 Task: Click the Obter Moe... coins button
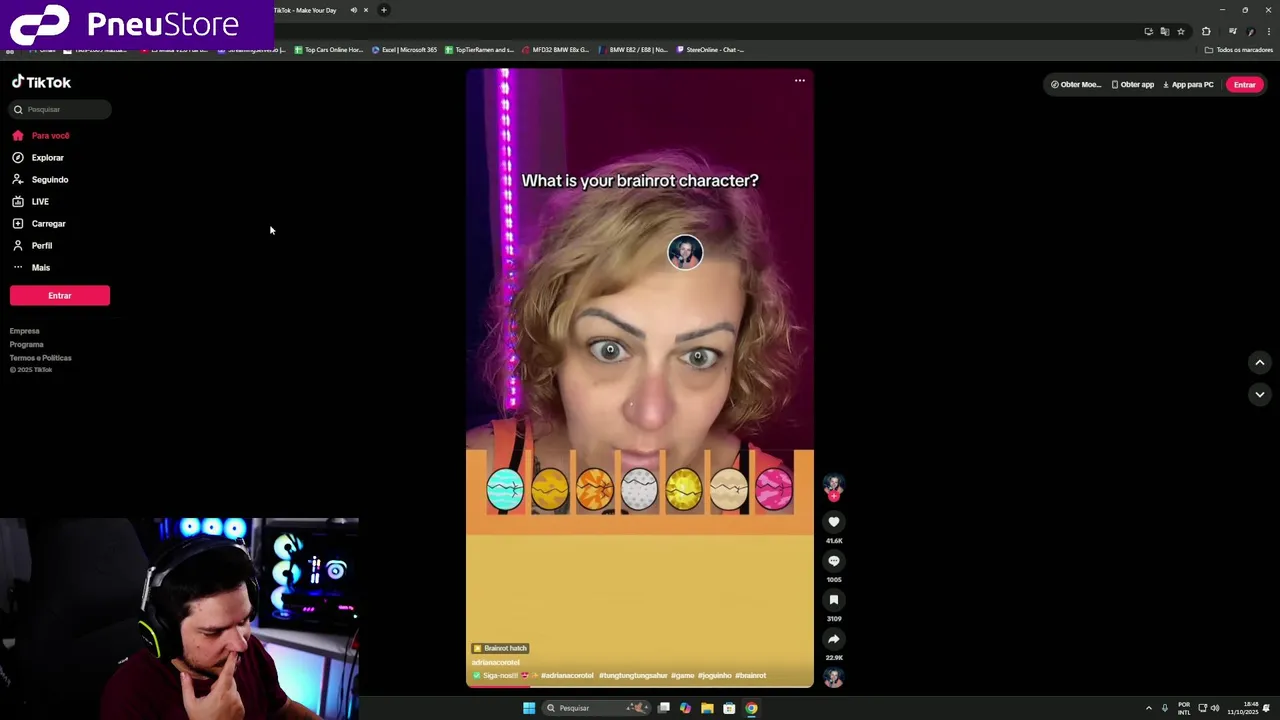[1075, 84]
